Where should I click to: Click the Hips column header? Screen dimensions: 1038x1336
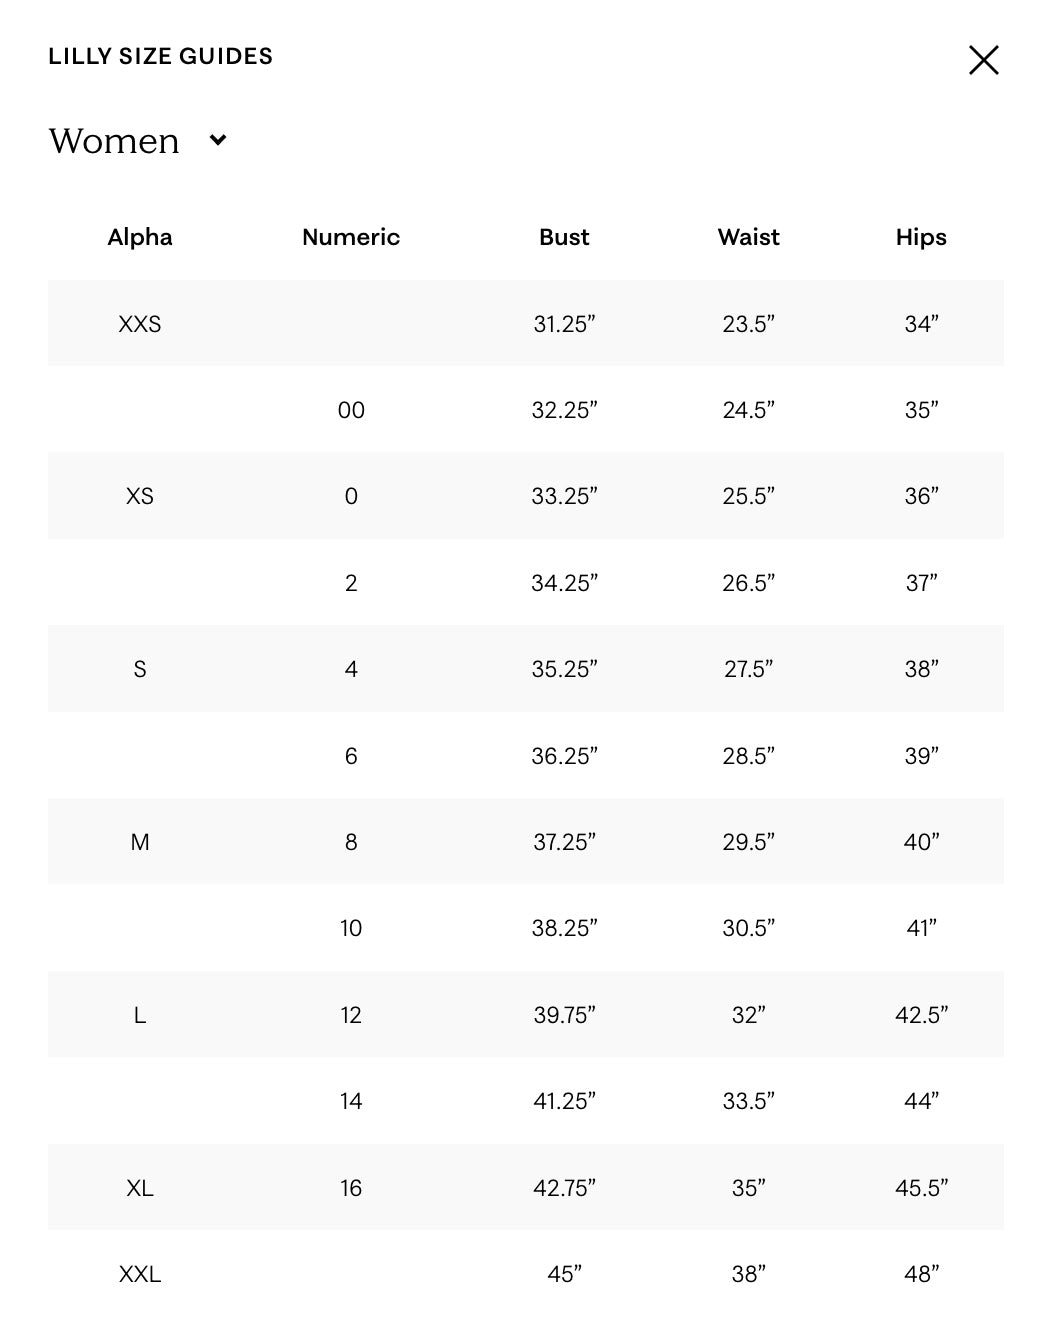921,237
